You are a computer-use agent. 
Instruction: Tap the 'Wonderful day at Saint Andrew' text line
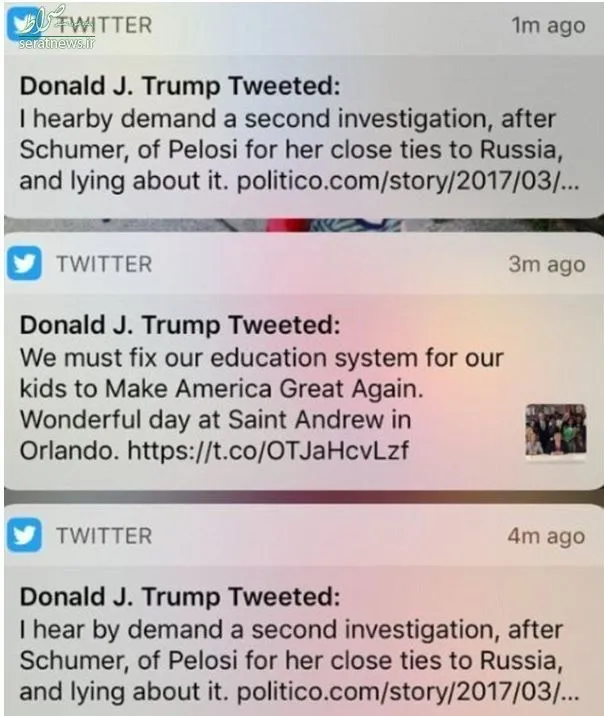(215, 420)
